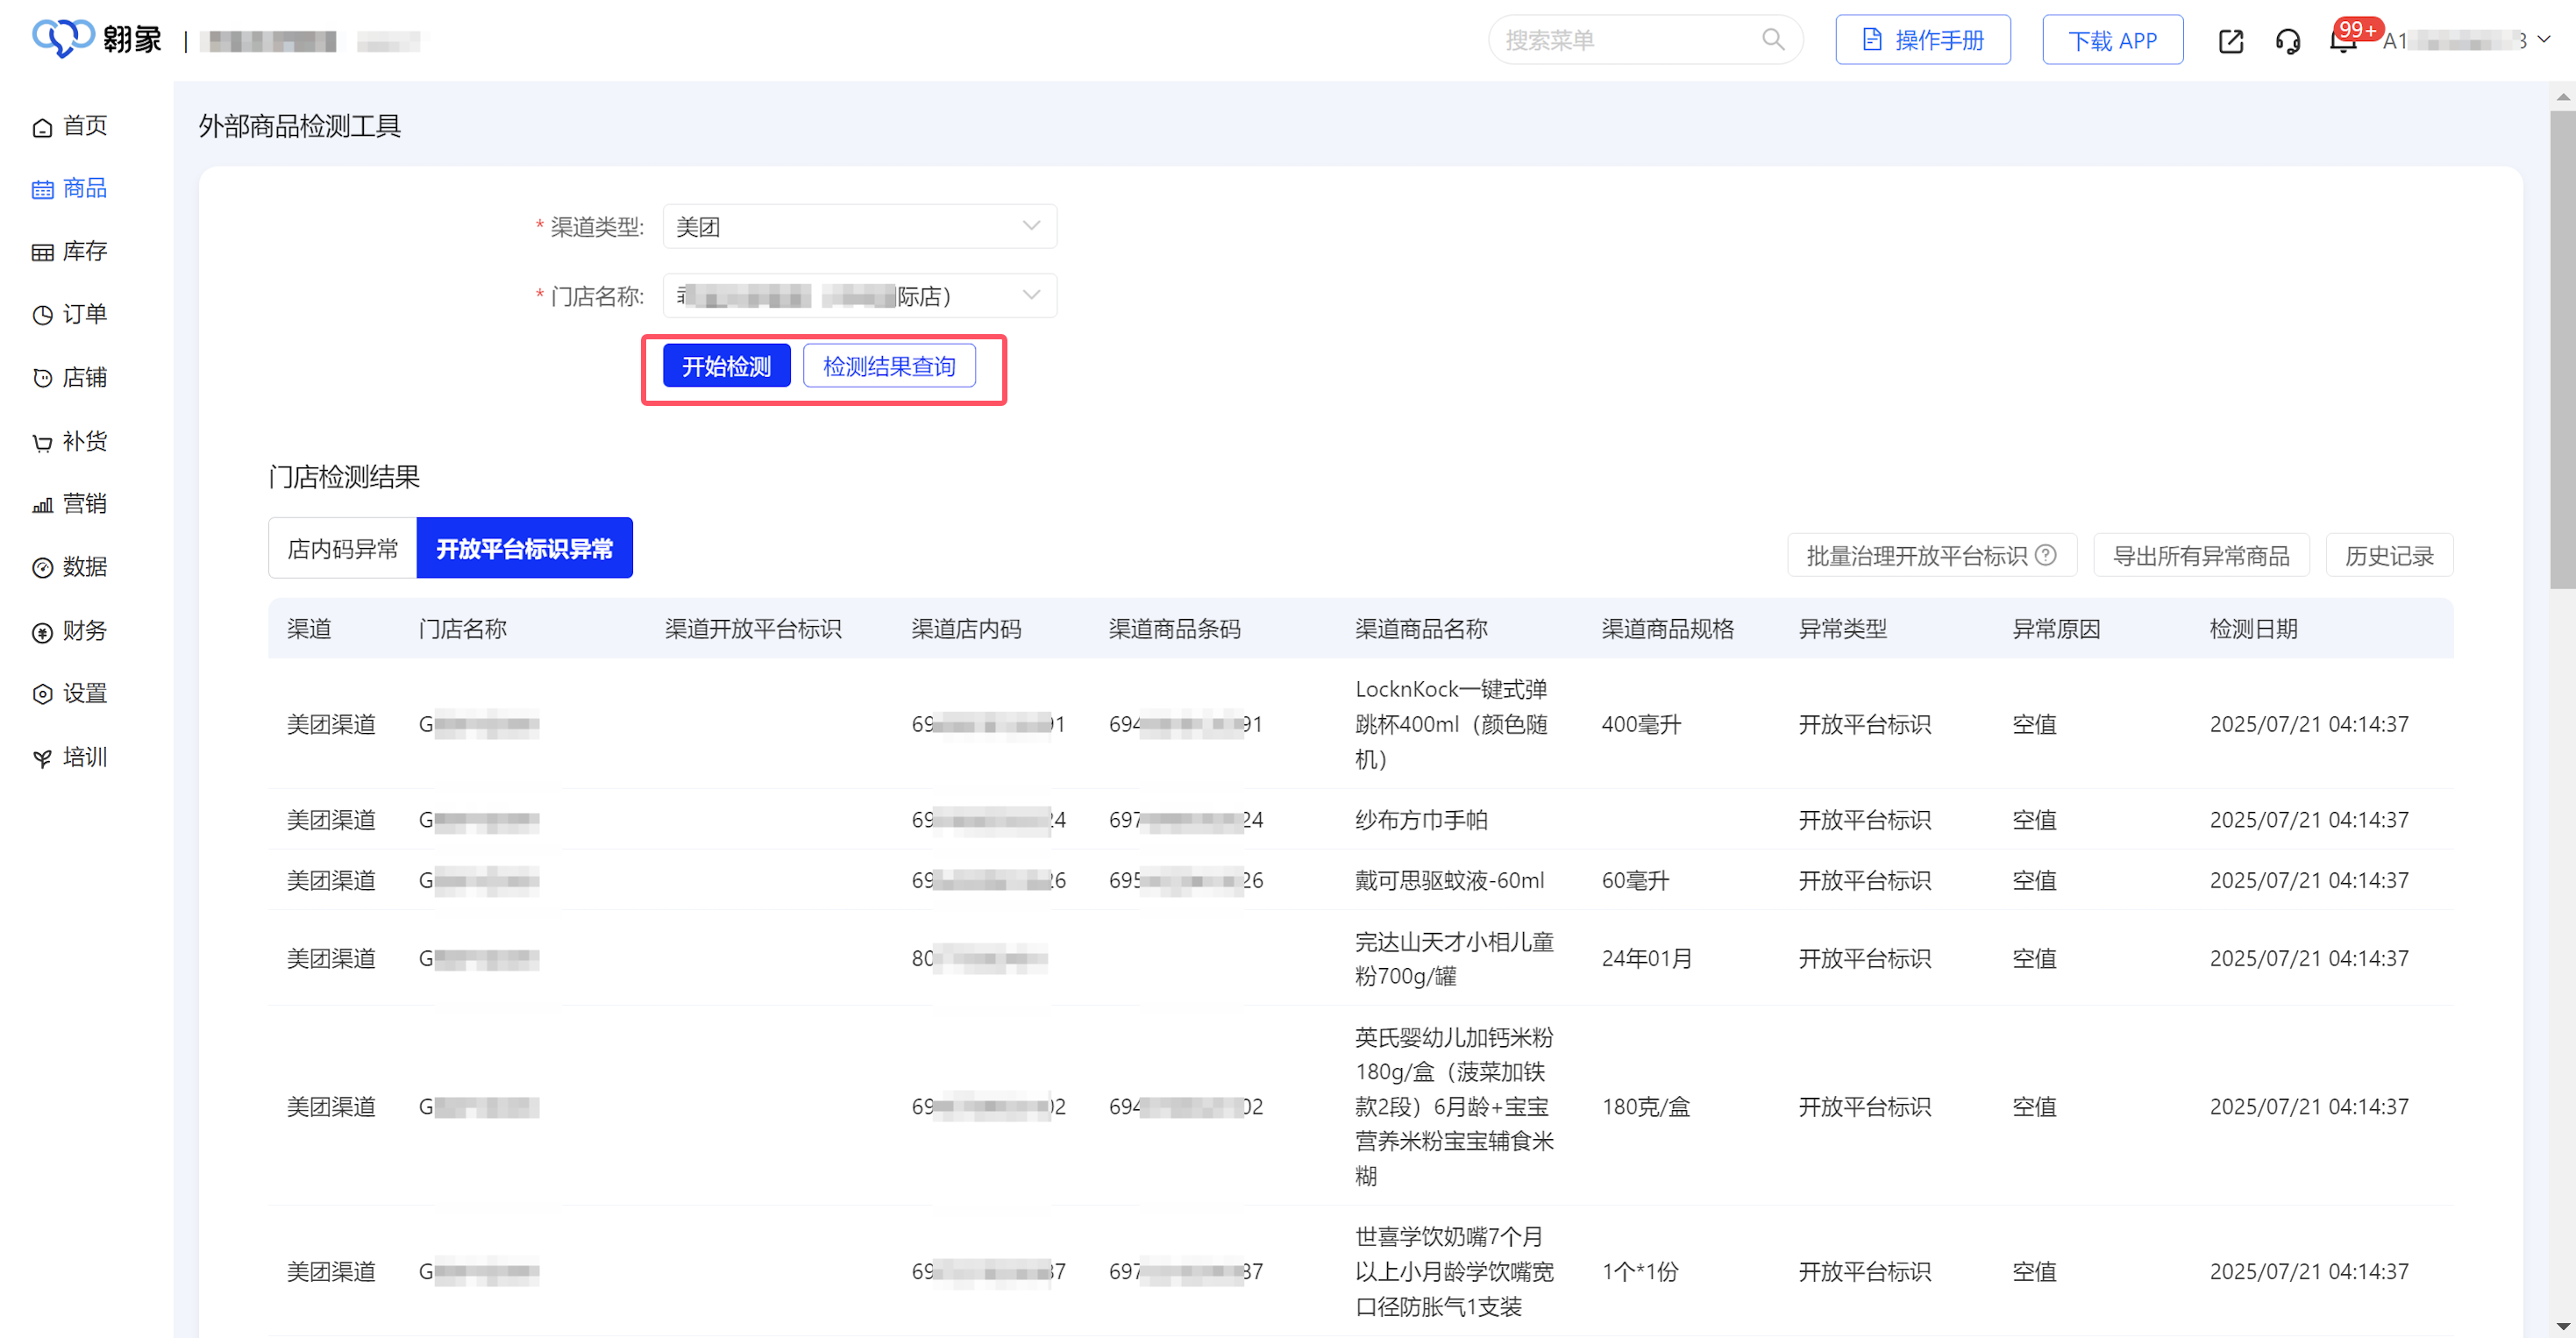The width and height of the screenshot is (2576, 1338).
Task: Open account menu chevron at top right
Action: (x=2543, y=40)
